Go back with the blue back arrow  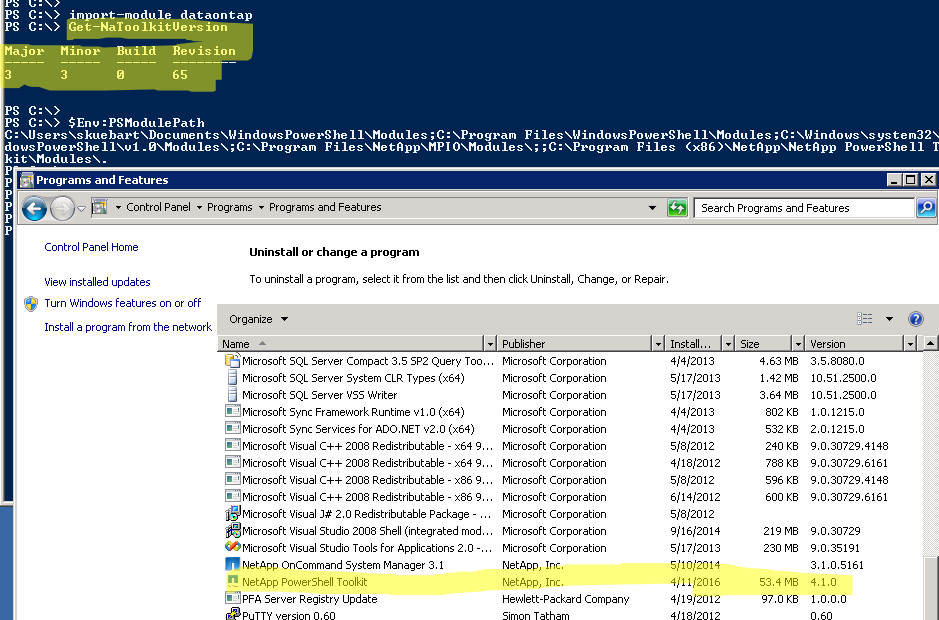[x=34, y=208]
